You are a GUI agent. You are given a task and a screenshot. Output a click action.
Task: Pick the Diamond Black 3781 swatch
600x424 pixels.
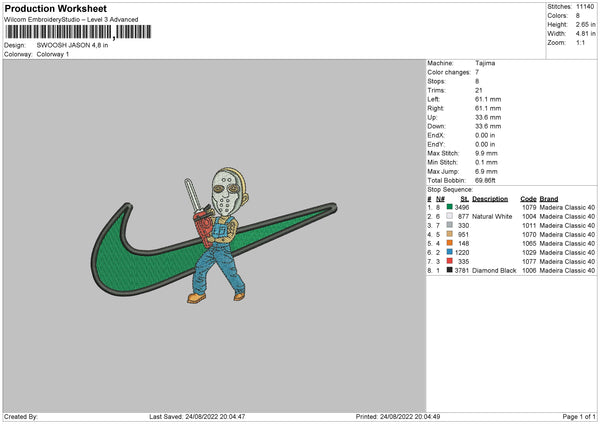(450, 269)
